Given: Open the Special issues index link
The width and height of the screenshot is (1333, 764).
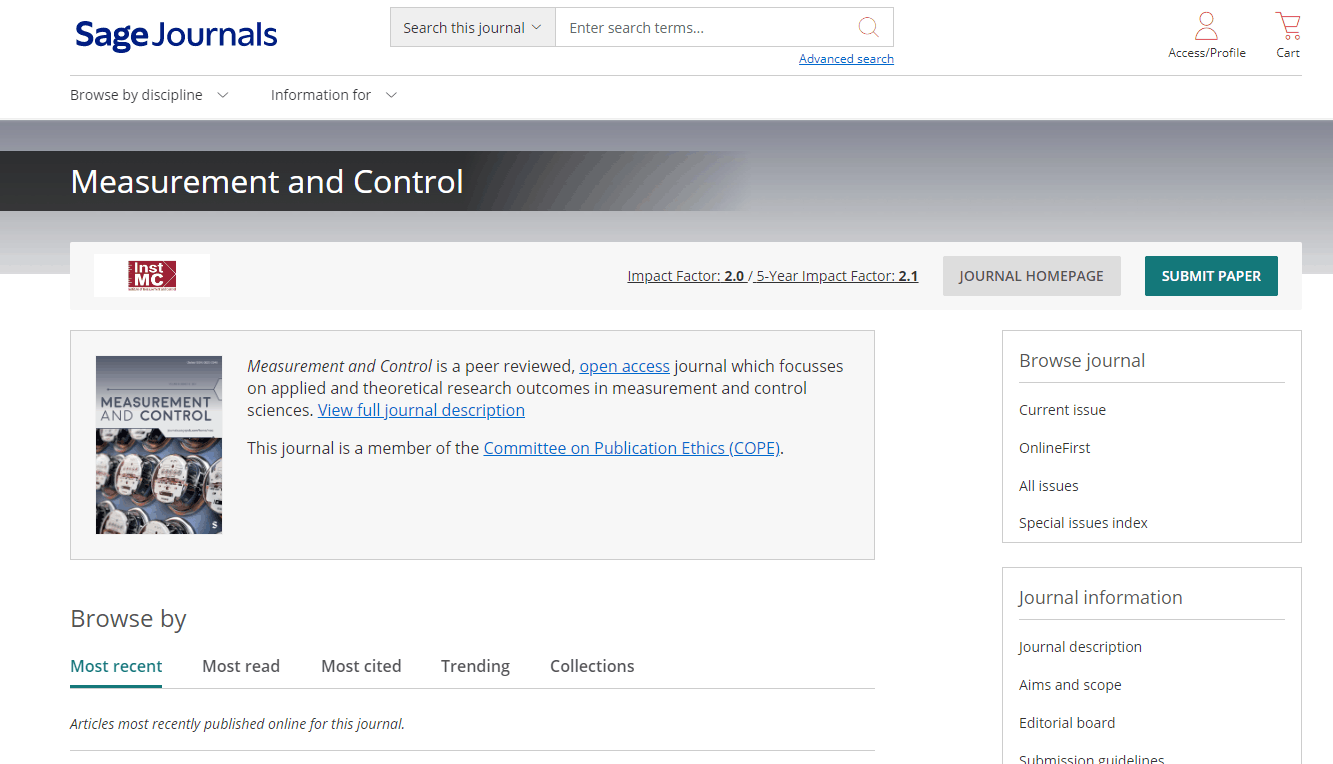Looking at the screenshot, I should [x=1083, y=523].
